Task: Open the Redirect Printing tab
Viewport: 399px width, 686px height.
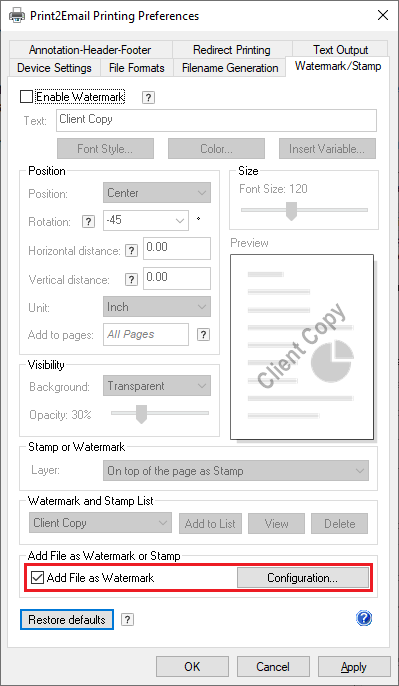Action: click(x=232, y=50)
